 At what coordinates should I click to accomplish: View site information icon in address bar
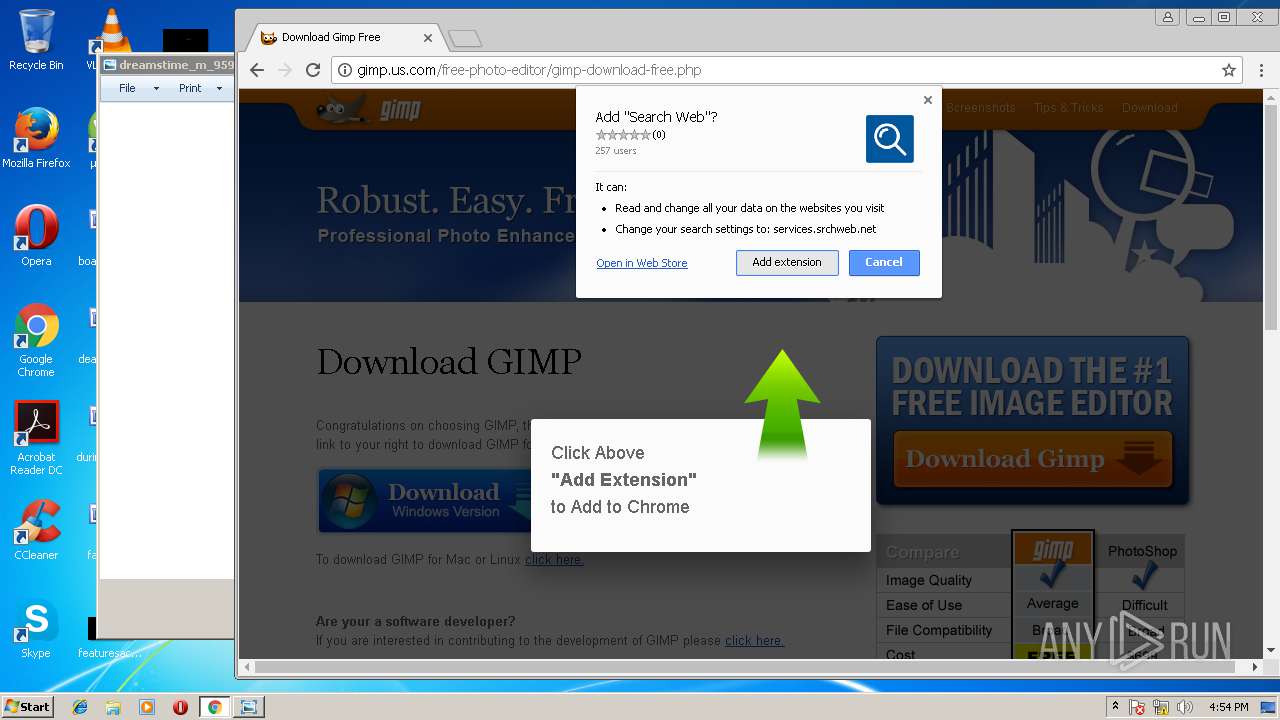pos(345,70)
